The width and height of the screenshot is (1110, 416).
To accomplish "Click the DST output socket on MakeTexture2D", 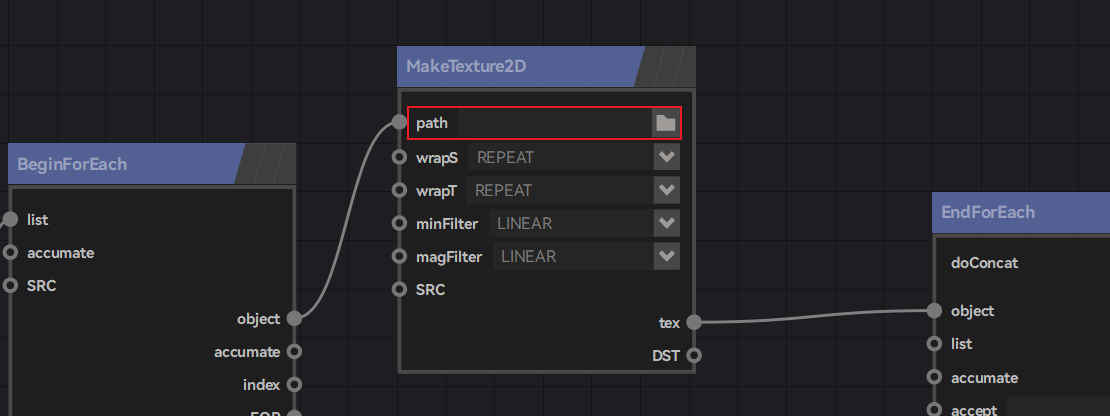I will [x=694, y=355].
